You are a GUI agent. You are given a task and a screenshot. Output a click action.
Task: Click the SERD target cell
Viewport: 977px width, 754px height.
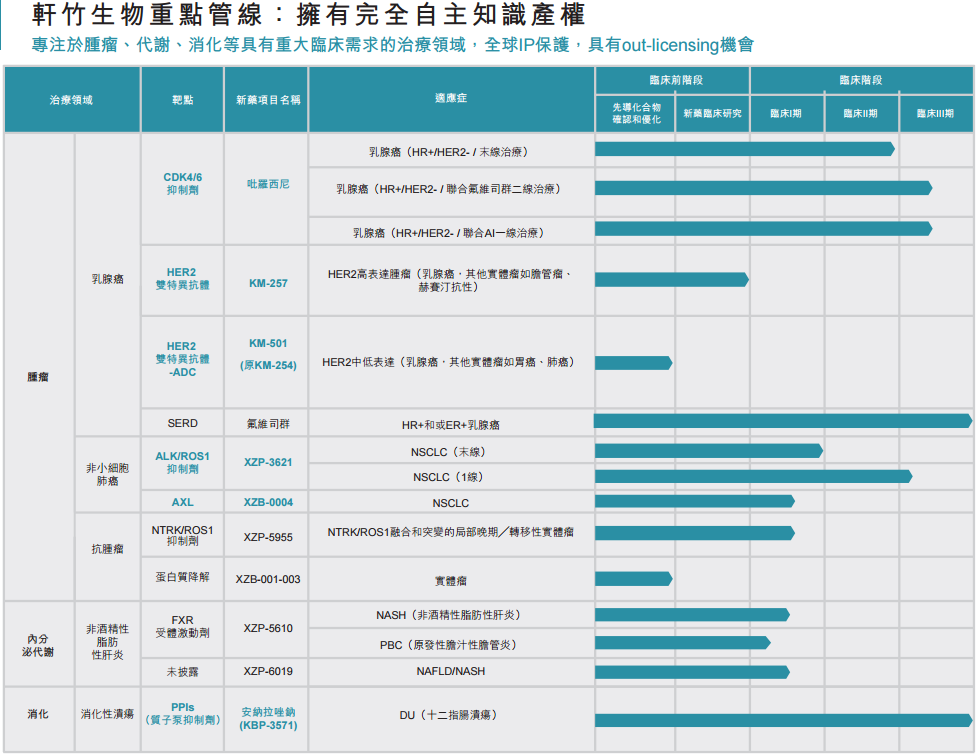[x=183, y=424]
